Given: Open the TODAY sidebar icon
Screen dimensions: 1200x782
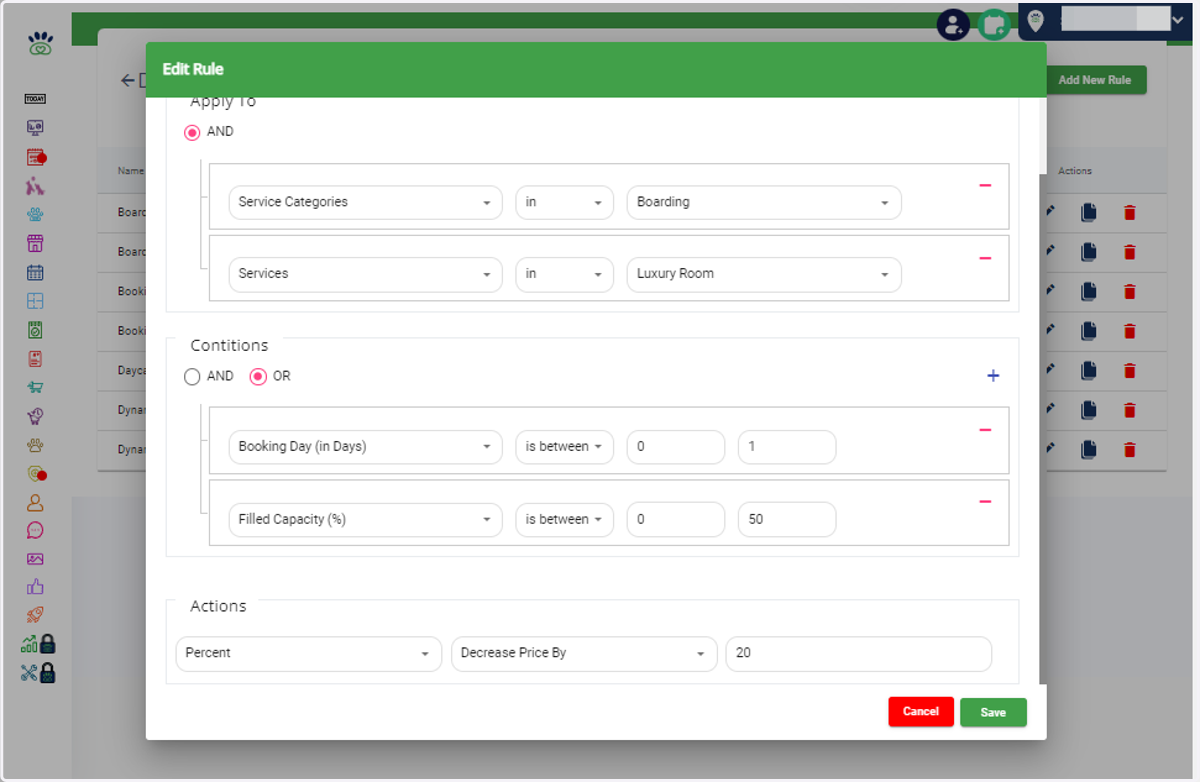Looking at the screenshot, I should tap(35, 99).
